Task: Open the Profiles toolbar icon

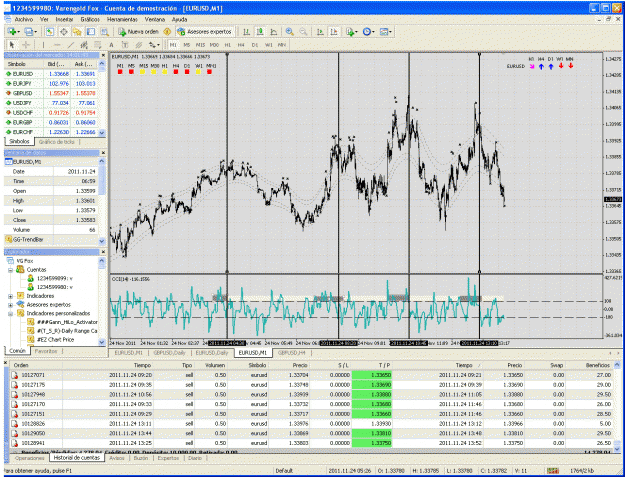Action: 30,32
